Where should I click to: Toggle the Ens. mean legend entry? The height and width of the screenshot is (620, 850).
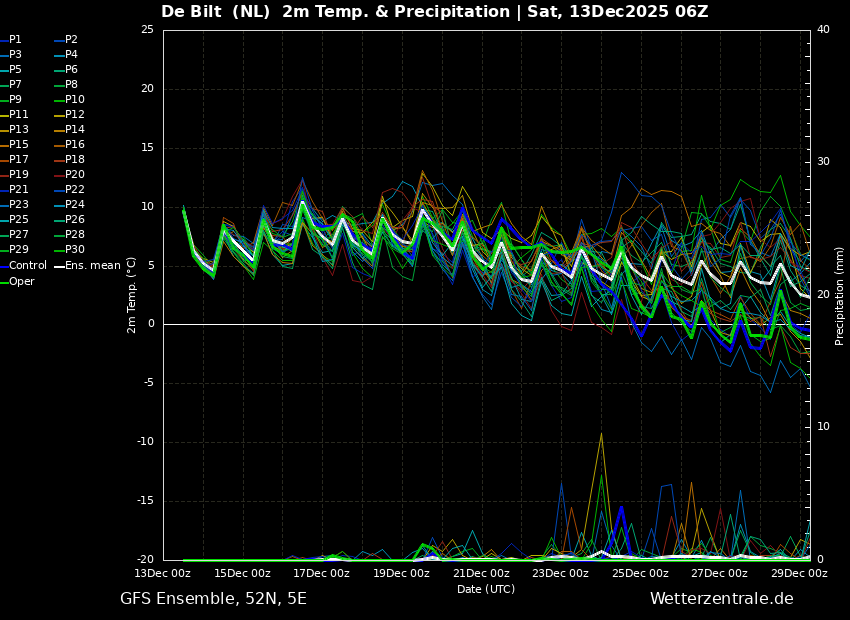pyautogui.click(x=92, y=266)
